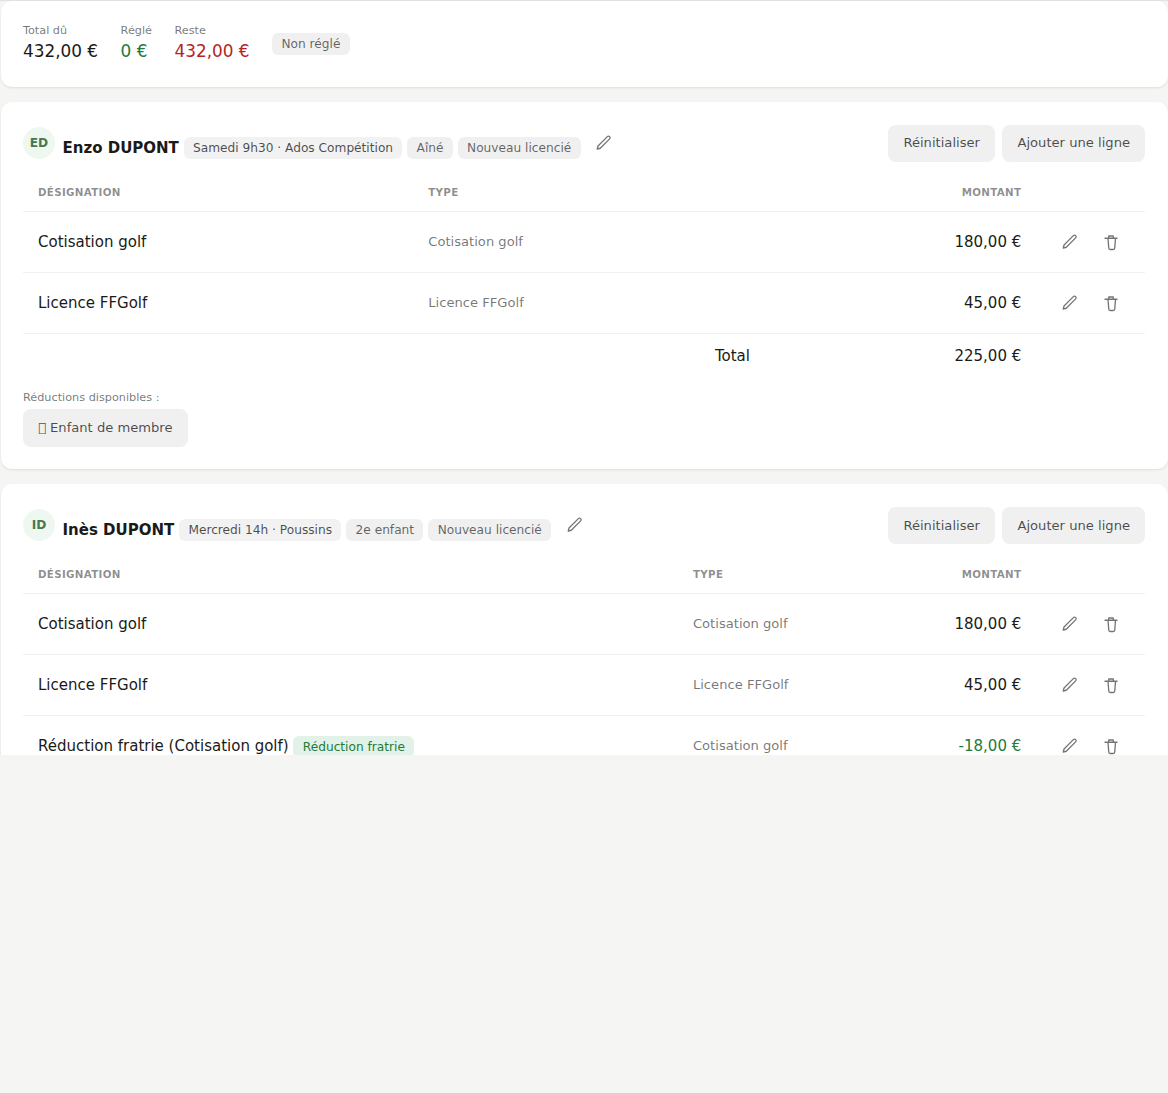The height and width of the screenshot is (1093, 1168).
Task: Click Réduction fratrie (Cotisation golf) designation
Action: click(x=163, y=746)
